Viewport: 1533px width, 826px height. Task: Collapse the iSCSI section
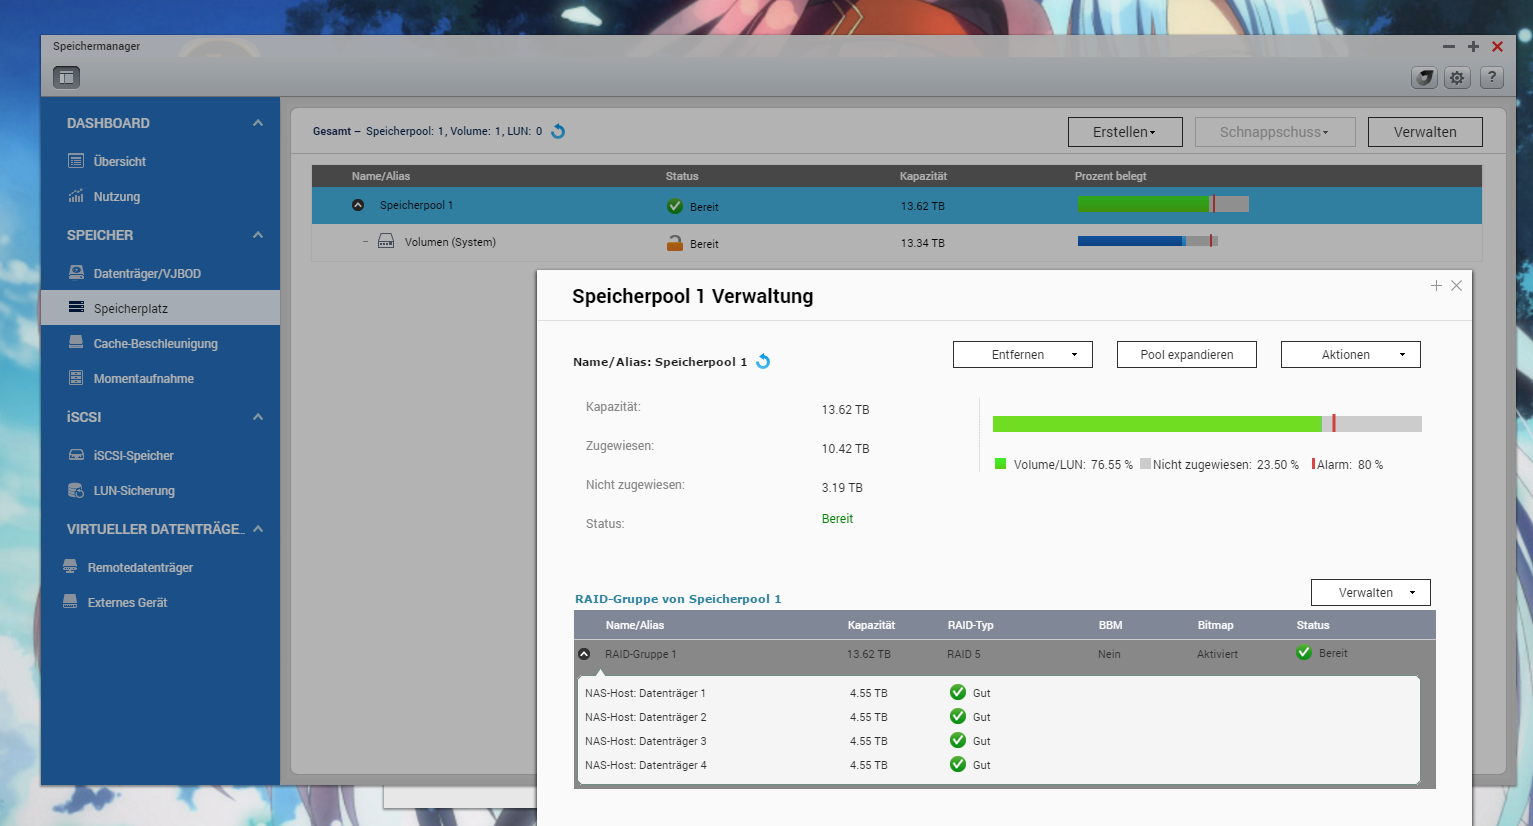coord(258,417)
